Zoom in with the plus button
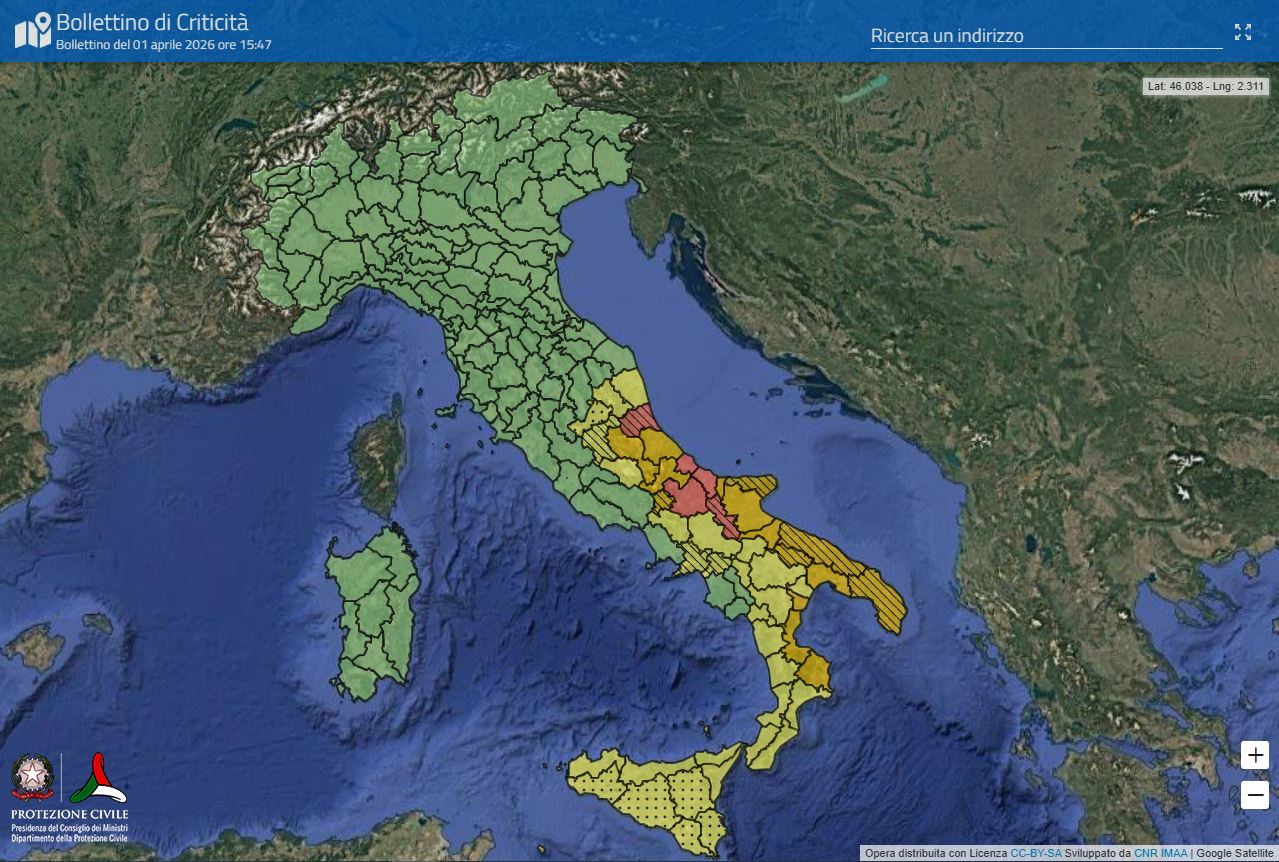Viewport: 1279px width, 862px height. click(x=1255, y=755)
